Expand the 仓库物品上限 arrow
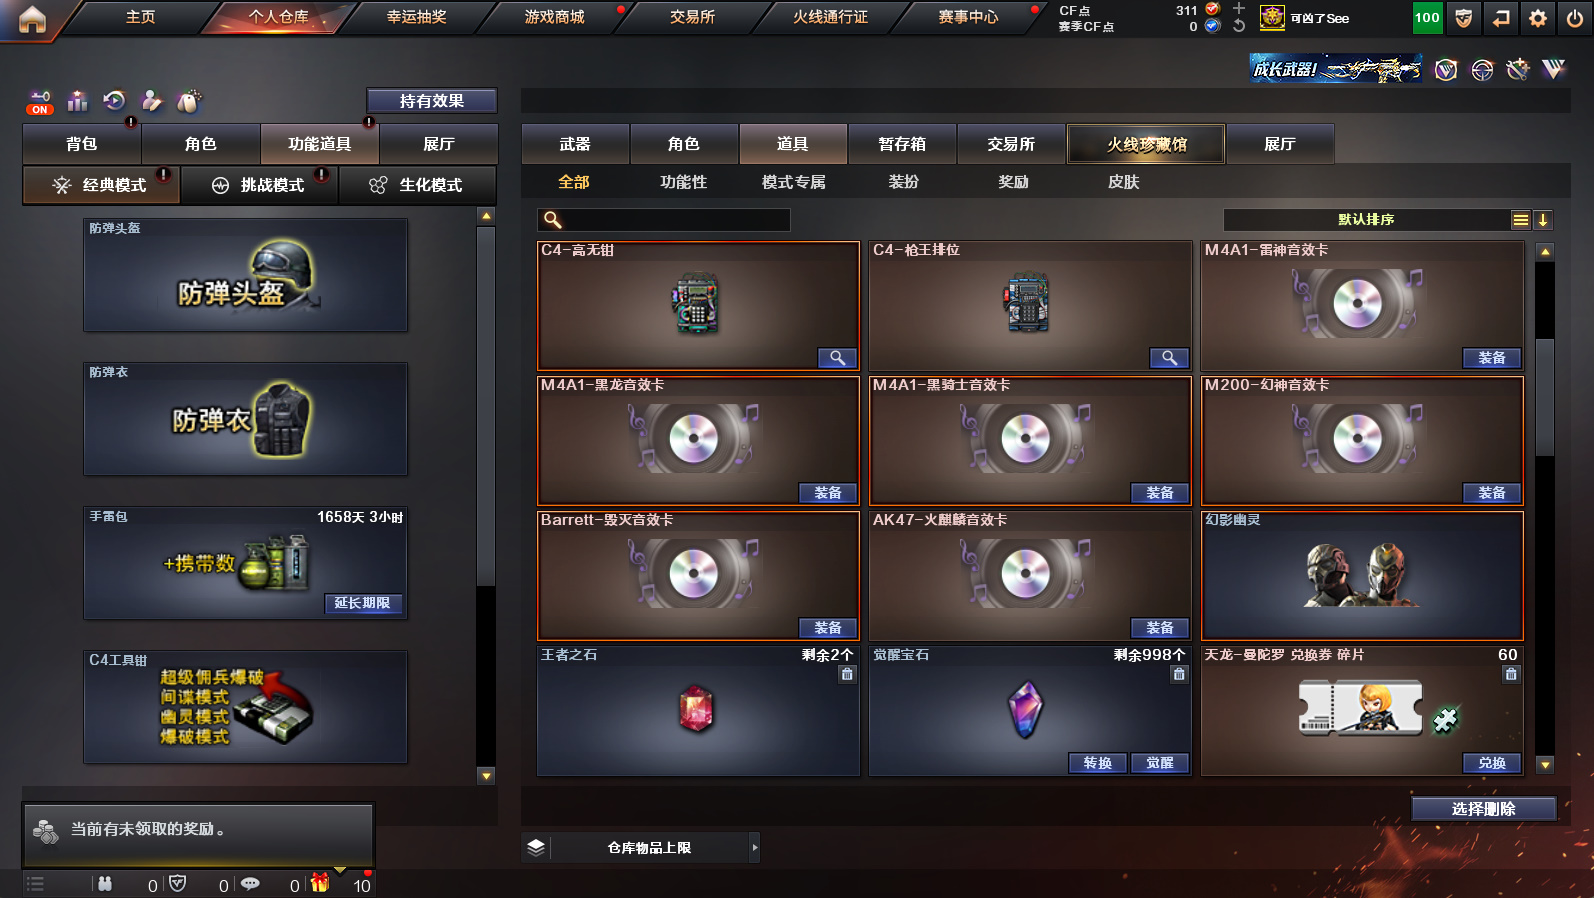This screenshot has width=1594, height=898. [x=754, y=847]
